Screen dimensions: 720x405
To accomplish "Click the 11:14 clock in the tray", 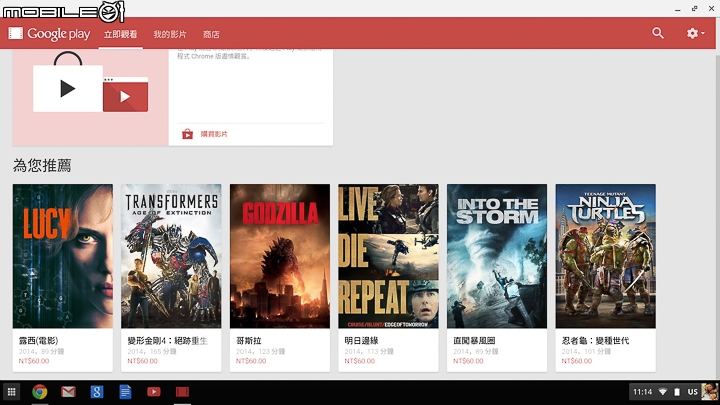I will pyautogui.click(x=642, y=392).
